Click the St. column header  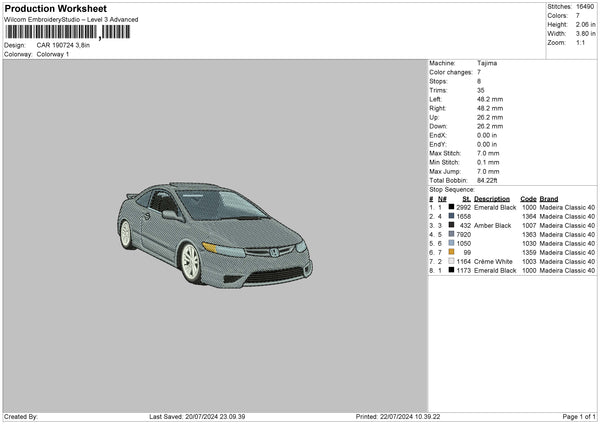[465, 198]
